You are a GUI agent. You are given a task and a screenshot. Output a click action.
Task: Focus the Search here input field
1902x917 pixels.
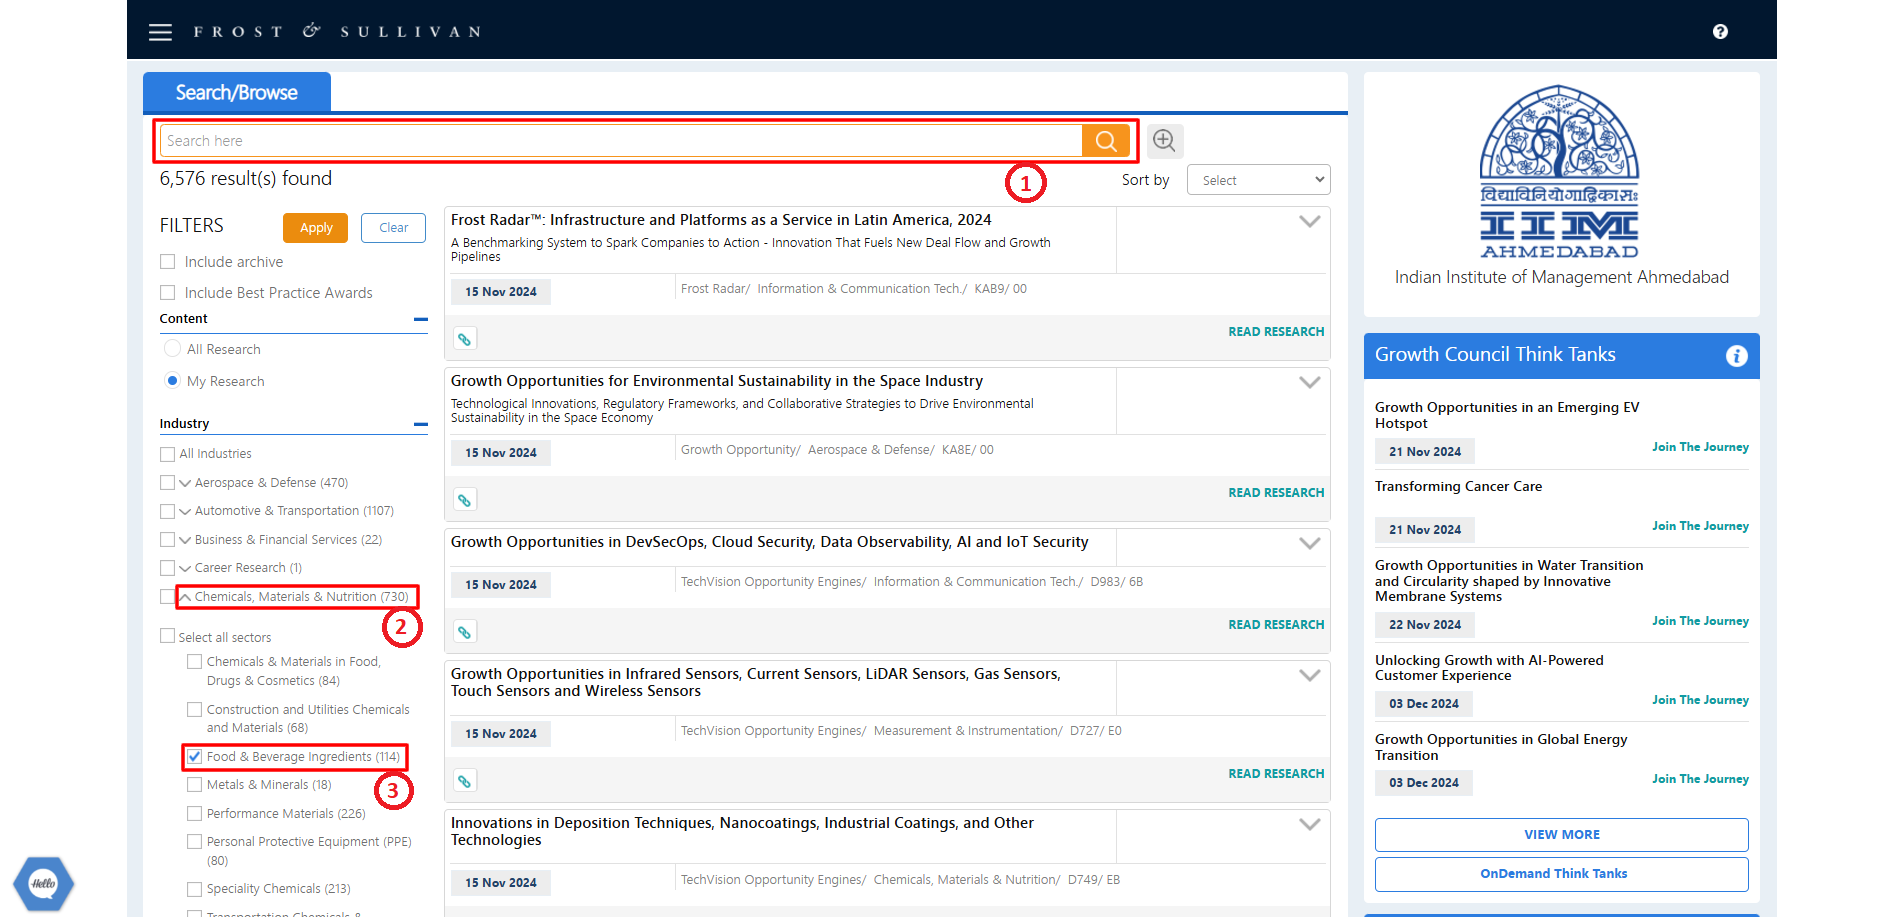(x=621, y=141)
